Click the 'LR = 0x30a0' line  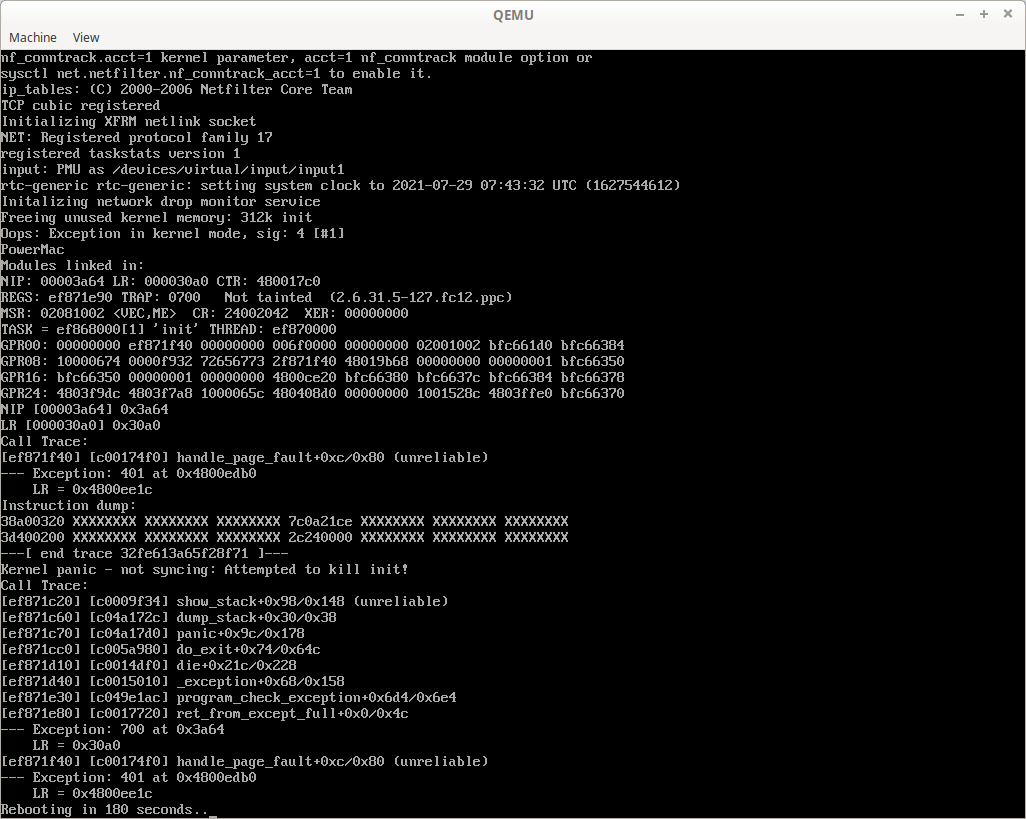(76, 746)
